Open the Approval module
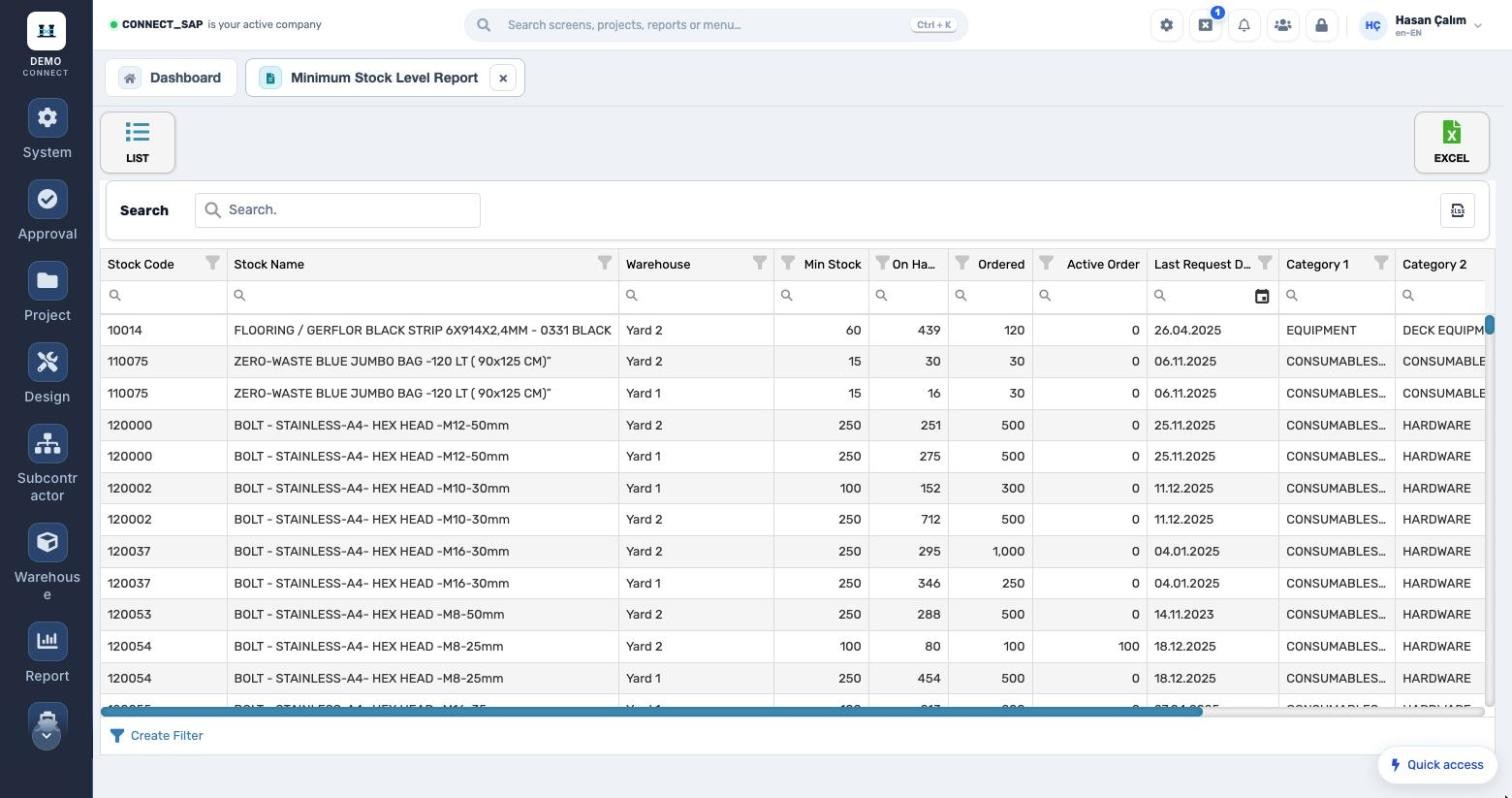 (47, 211)
